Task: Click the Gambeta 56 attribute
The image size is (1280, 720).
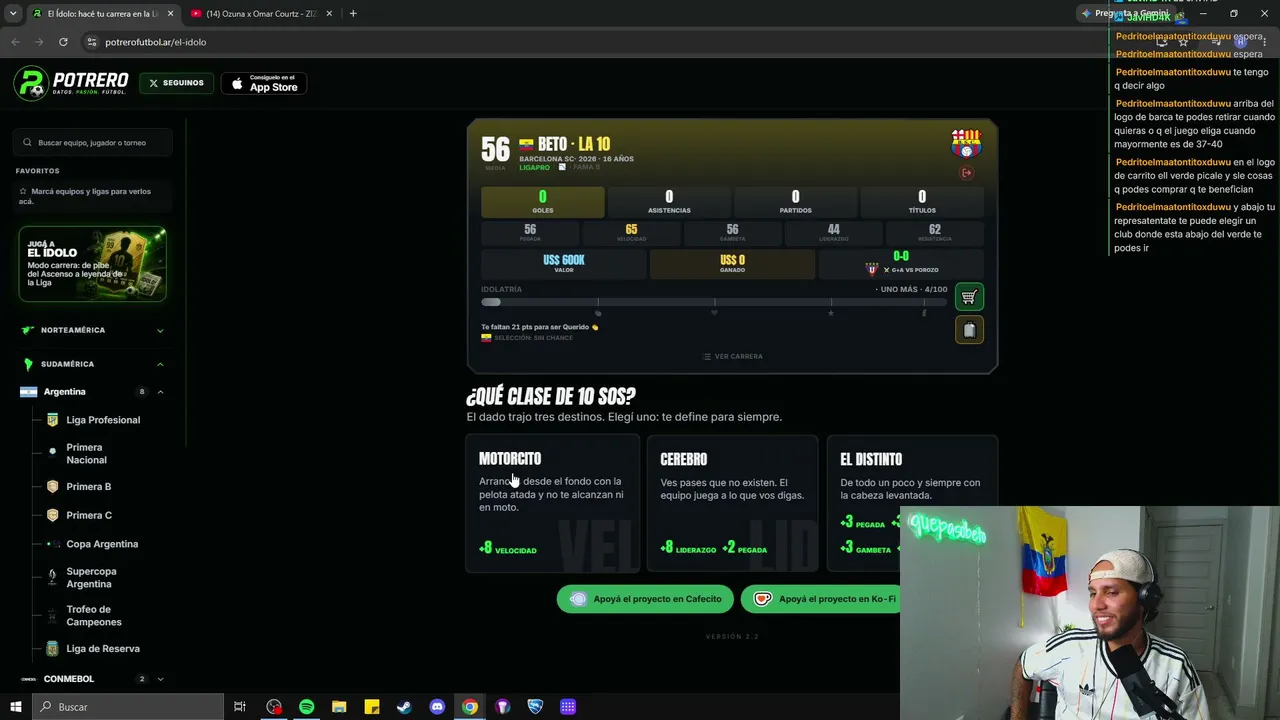Action: click(x=732, y=233)
